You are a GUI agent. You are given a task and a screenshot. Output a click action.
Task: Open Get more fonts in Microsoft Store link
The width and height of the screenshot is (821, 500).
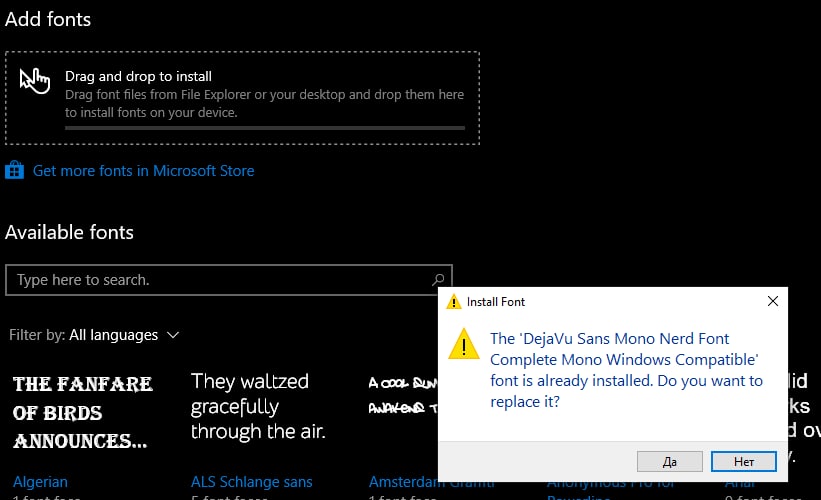click(x=143, y=171)
